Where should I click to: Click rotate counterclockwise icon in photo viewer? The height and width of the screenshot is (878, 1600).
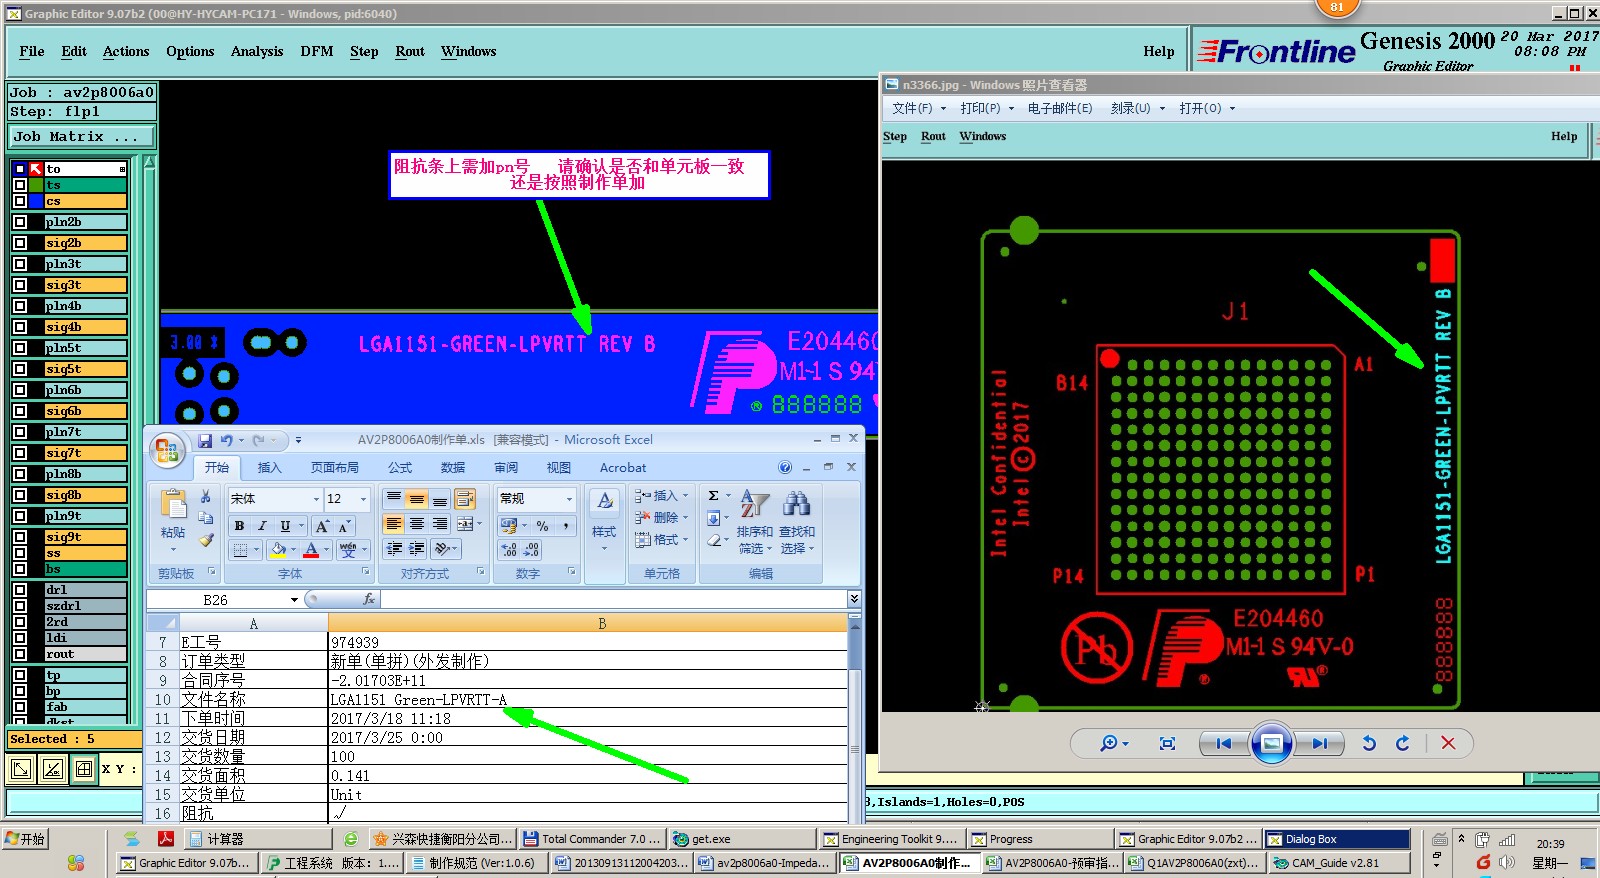pyautogui.click(x=1369, y=743)
